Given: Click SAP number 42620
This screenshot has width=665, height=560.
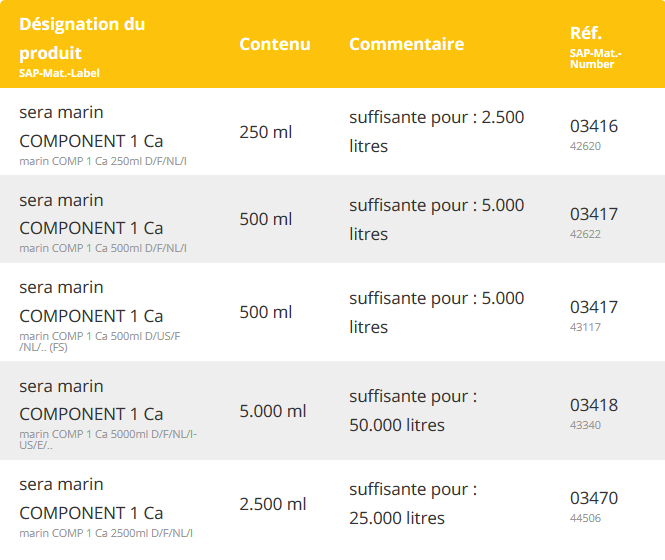Looking at the screenshot, I should pos(585,146).
